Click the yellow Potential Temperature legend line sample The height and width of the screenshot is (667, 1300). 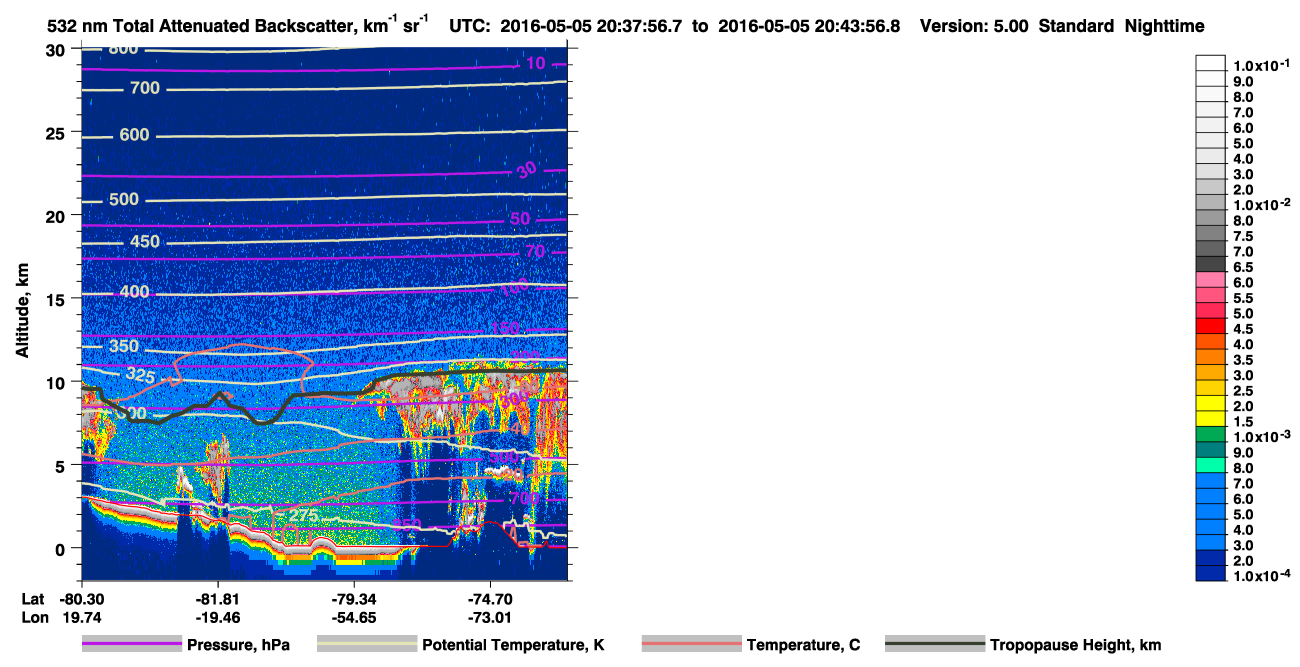367,645
